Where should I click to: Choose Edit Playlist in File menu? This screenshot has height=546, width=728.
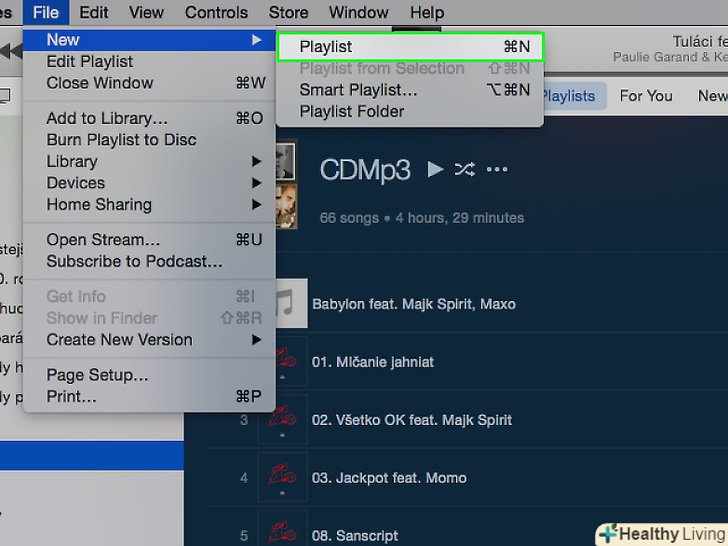pos(149,61)
